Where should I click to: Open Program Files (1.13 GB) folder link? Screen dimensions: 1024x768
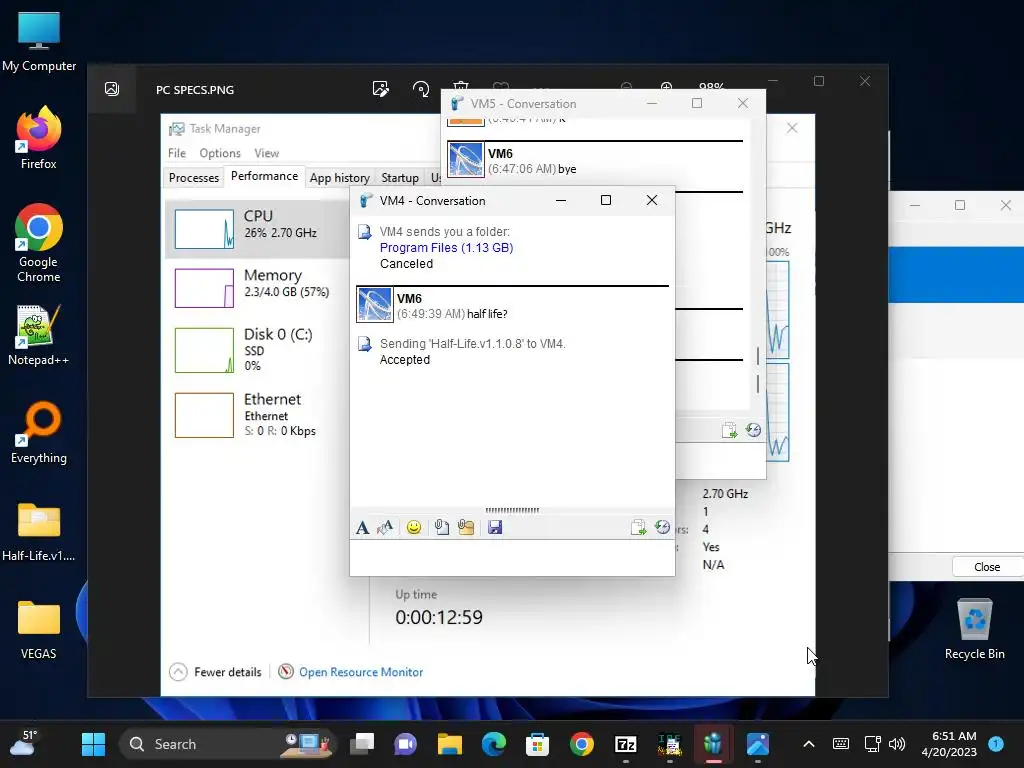[446, 248]
